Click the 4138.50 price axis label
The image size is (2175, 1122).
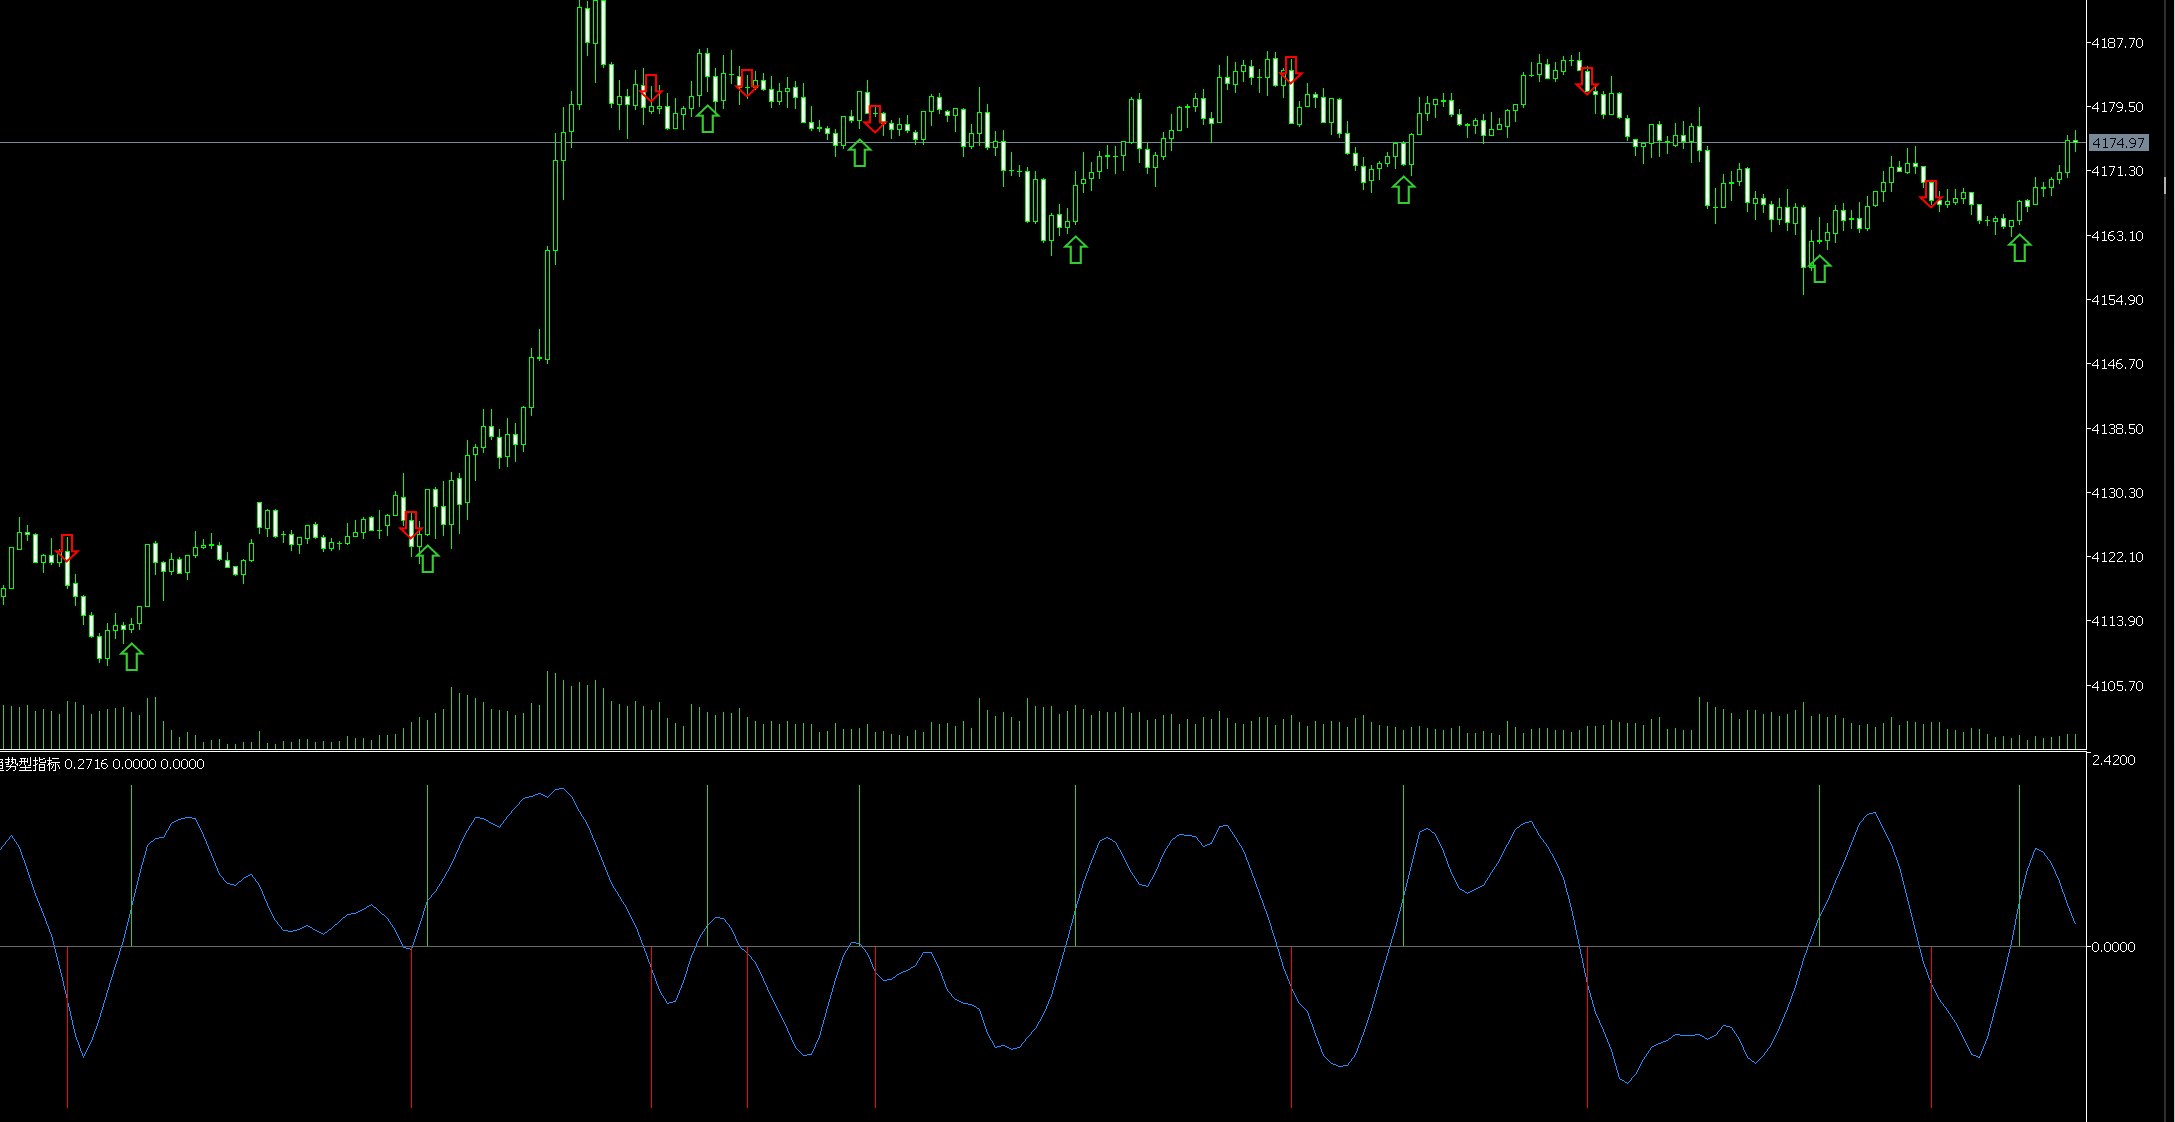[x=2117, y=429]
